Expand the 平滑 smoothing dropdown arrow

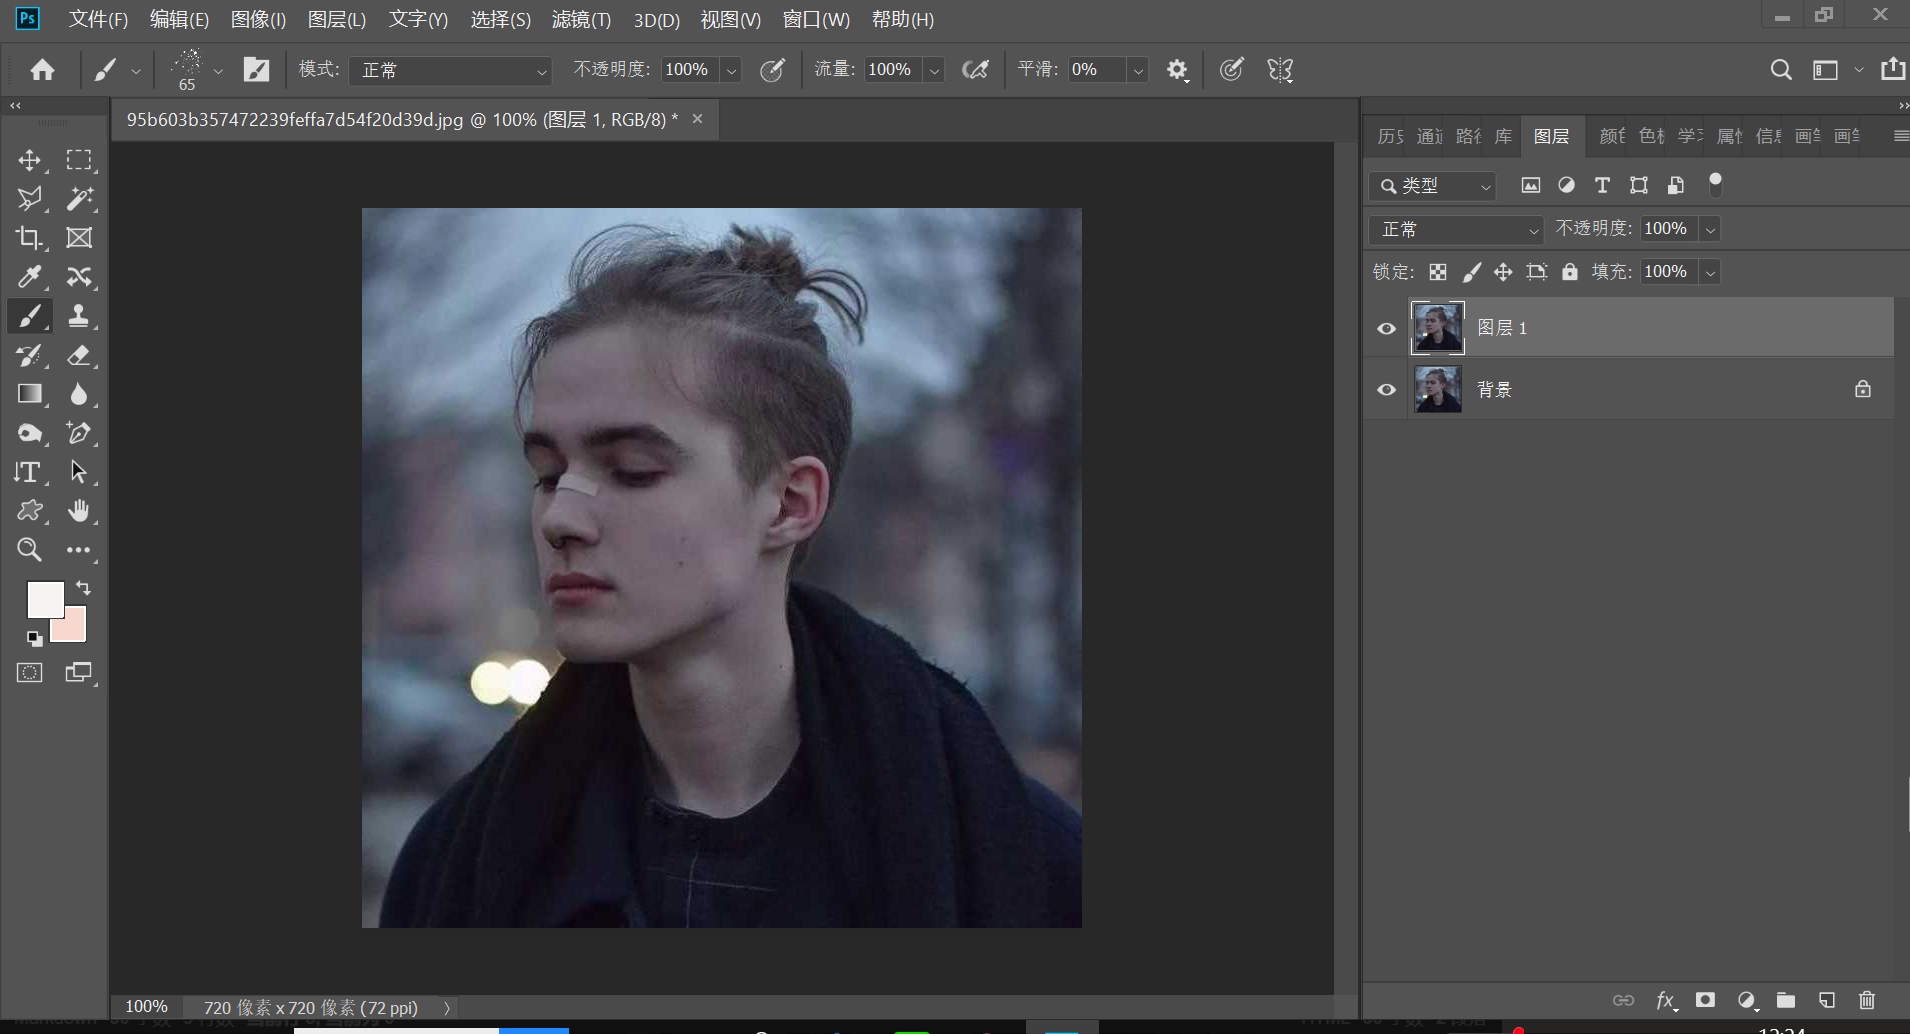1138,70
